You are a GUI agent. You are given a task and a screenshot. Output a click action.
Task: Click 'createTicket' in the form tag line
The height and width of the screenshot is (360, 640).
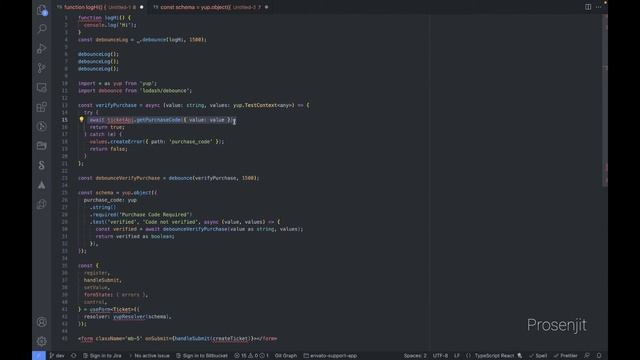pos(230,338)
